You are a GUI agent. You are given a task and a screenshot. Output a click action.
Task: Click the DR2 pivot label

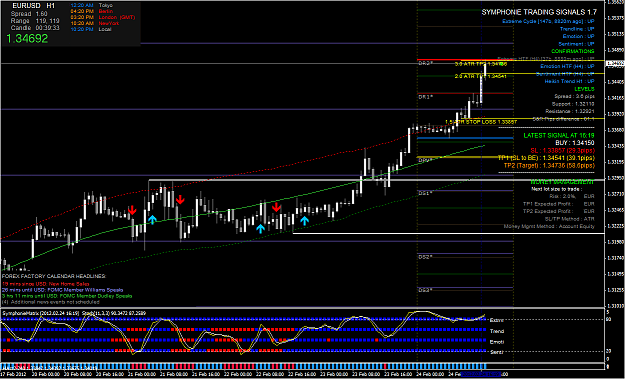pyautogui.click(x=425, y=63)
